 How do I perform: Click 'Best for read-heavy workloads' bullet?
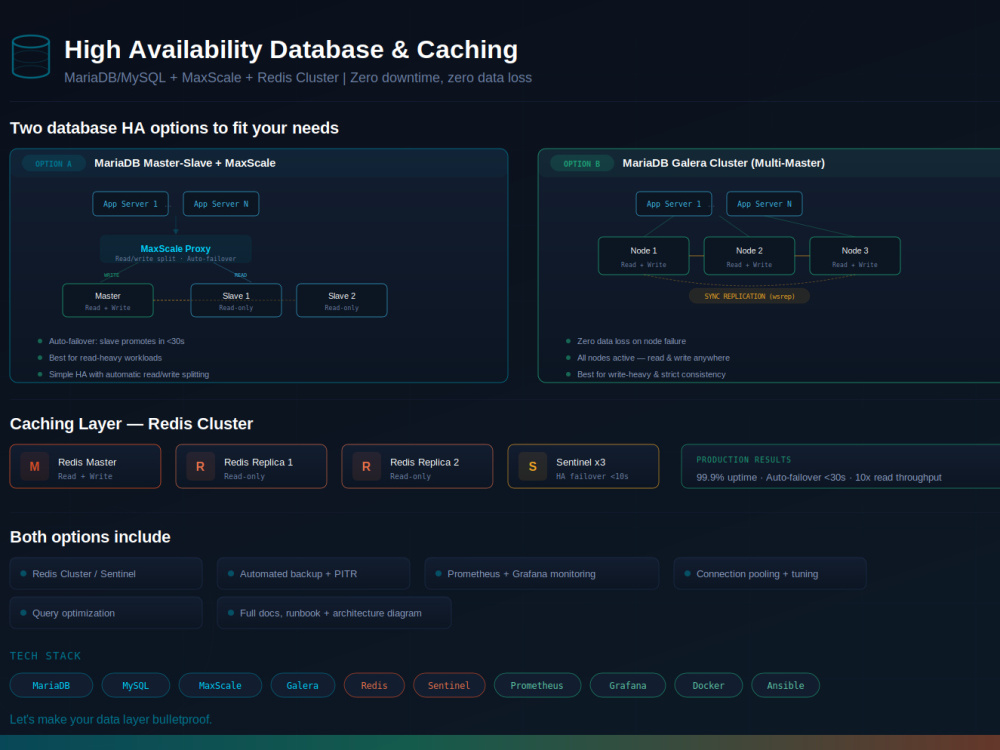105,358
